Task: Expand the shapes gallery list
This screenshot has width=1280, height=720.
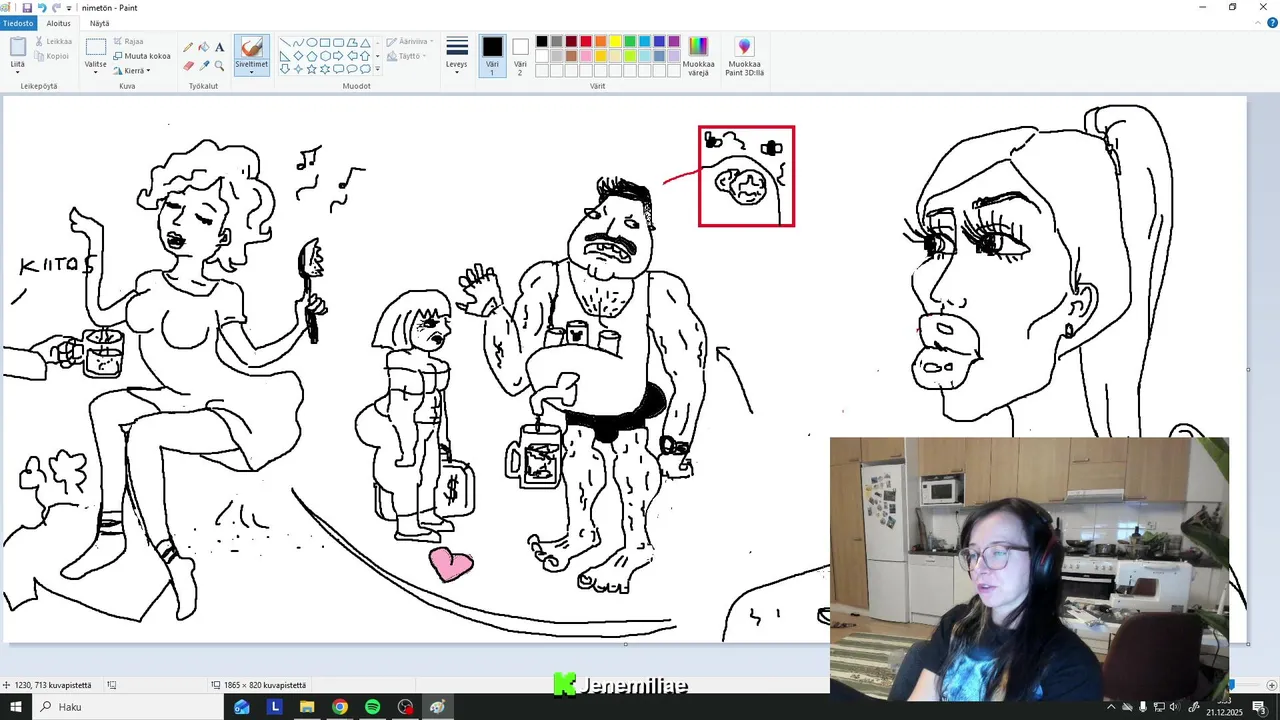Action: [379, 69]
